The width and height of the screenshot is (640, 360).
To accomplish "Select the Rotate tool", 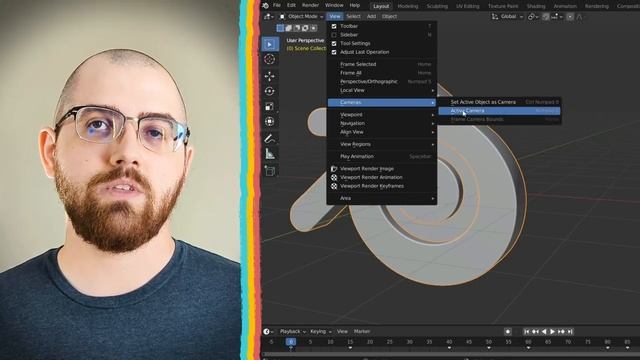I will [269, 91].
